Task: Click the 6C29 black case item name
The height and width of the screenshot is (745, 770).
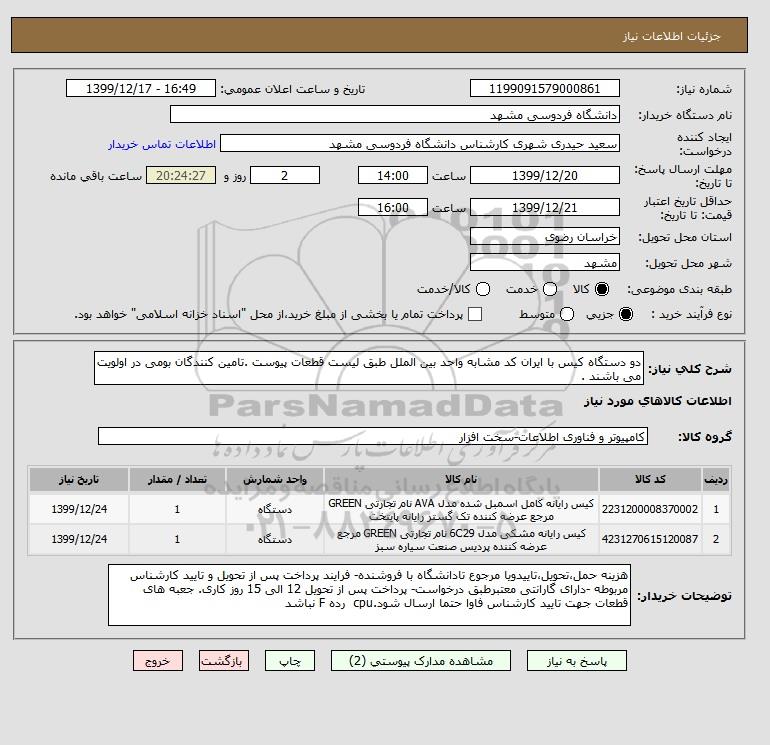Action: coord(461,540)
